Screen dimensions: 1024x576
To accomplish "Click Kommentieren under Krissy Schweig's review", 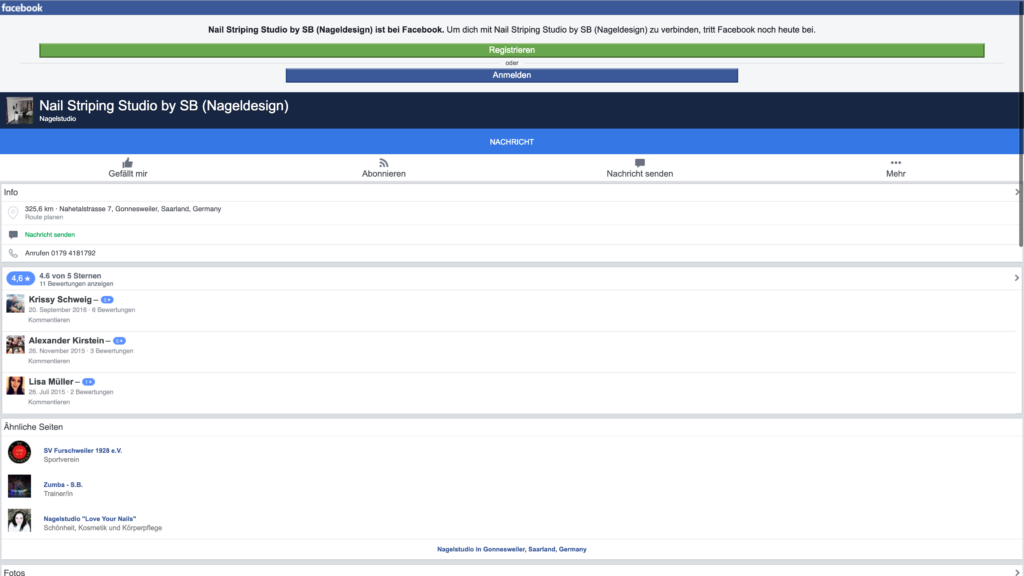I will click(x=49, y=320).
